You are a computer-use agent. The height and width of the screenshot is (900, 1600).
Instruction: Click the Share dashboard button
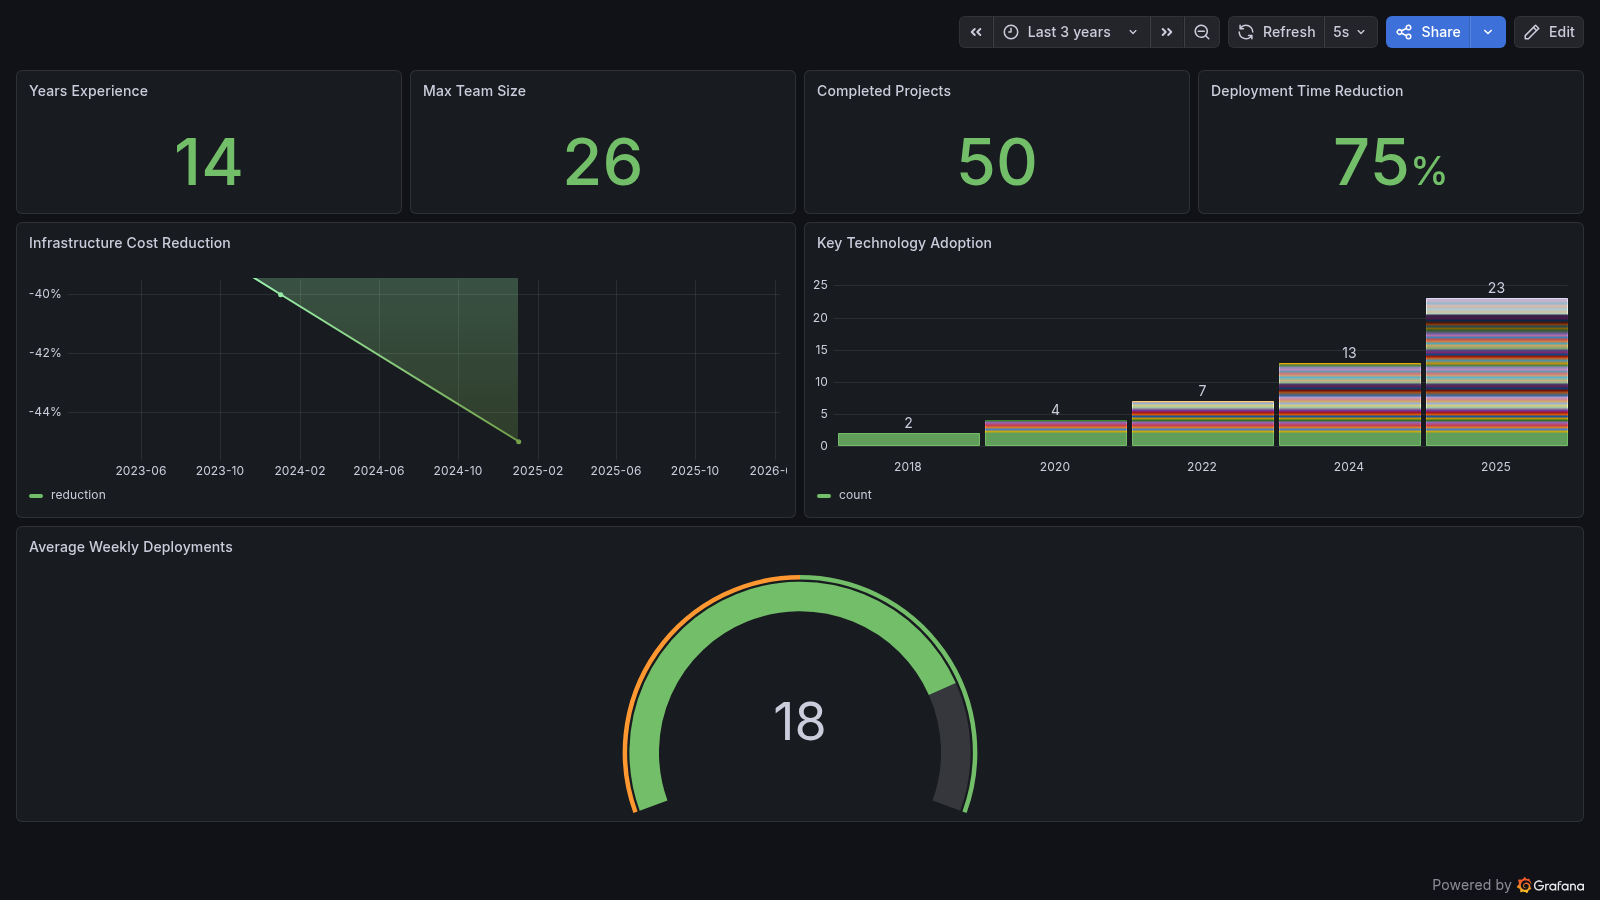(1428, 32)
